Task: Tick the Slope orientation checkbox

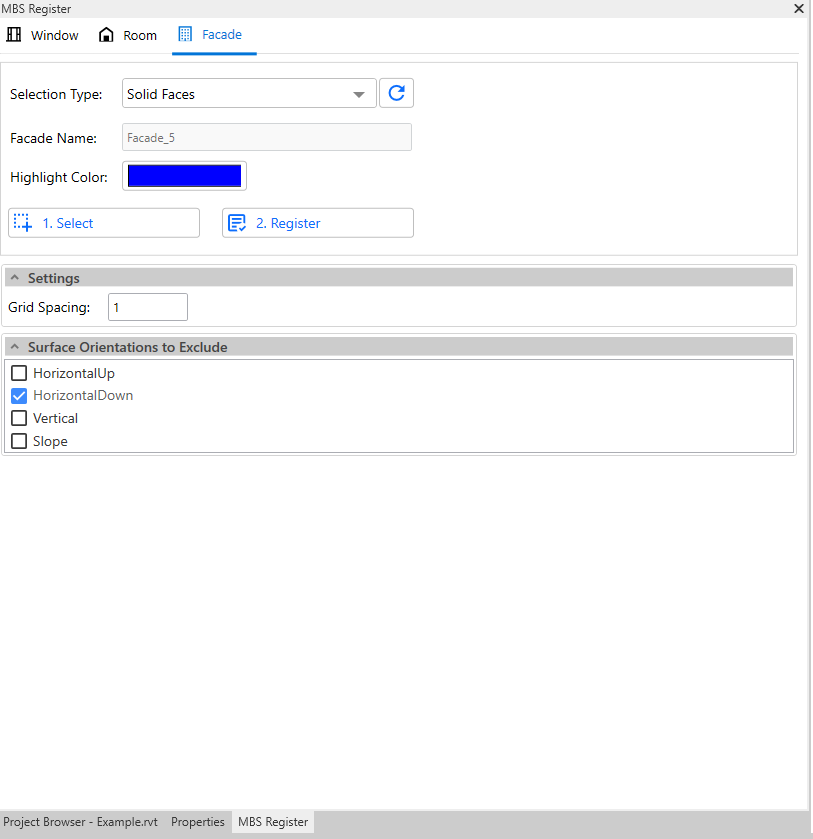Action: click(19, 441)
